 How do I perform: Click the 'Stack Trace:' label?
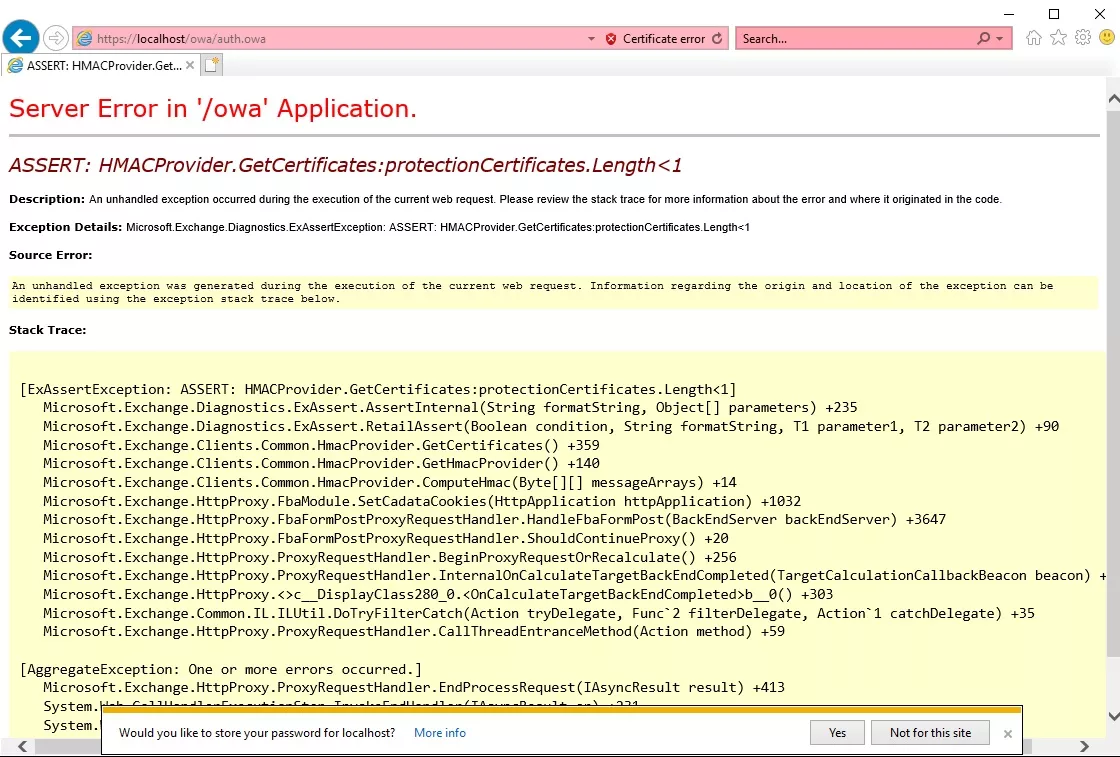(x=47, y=330)
